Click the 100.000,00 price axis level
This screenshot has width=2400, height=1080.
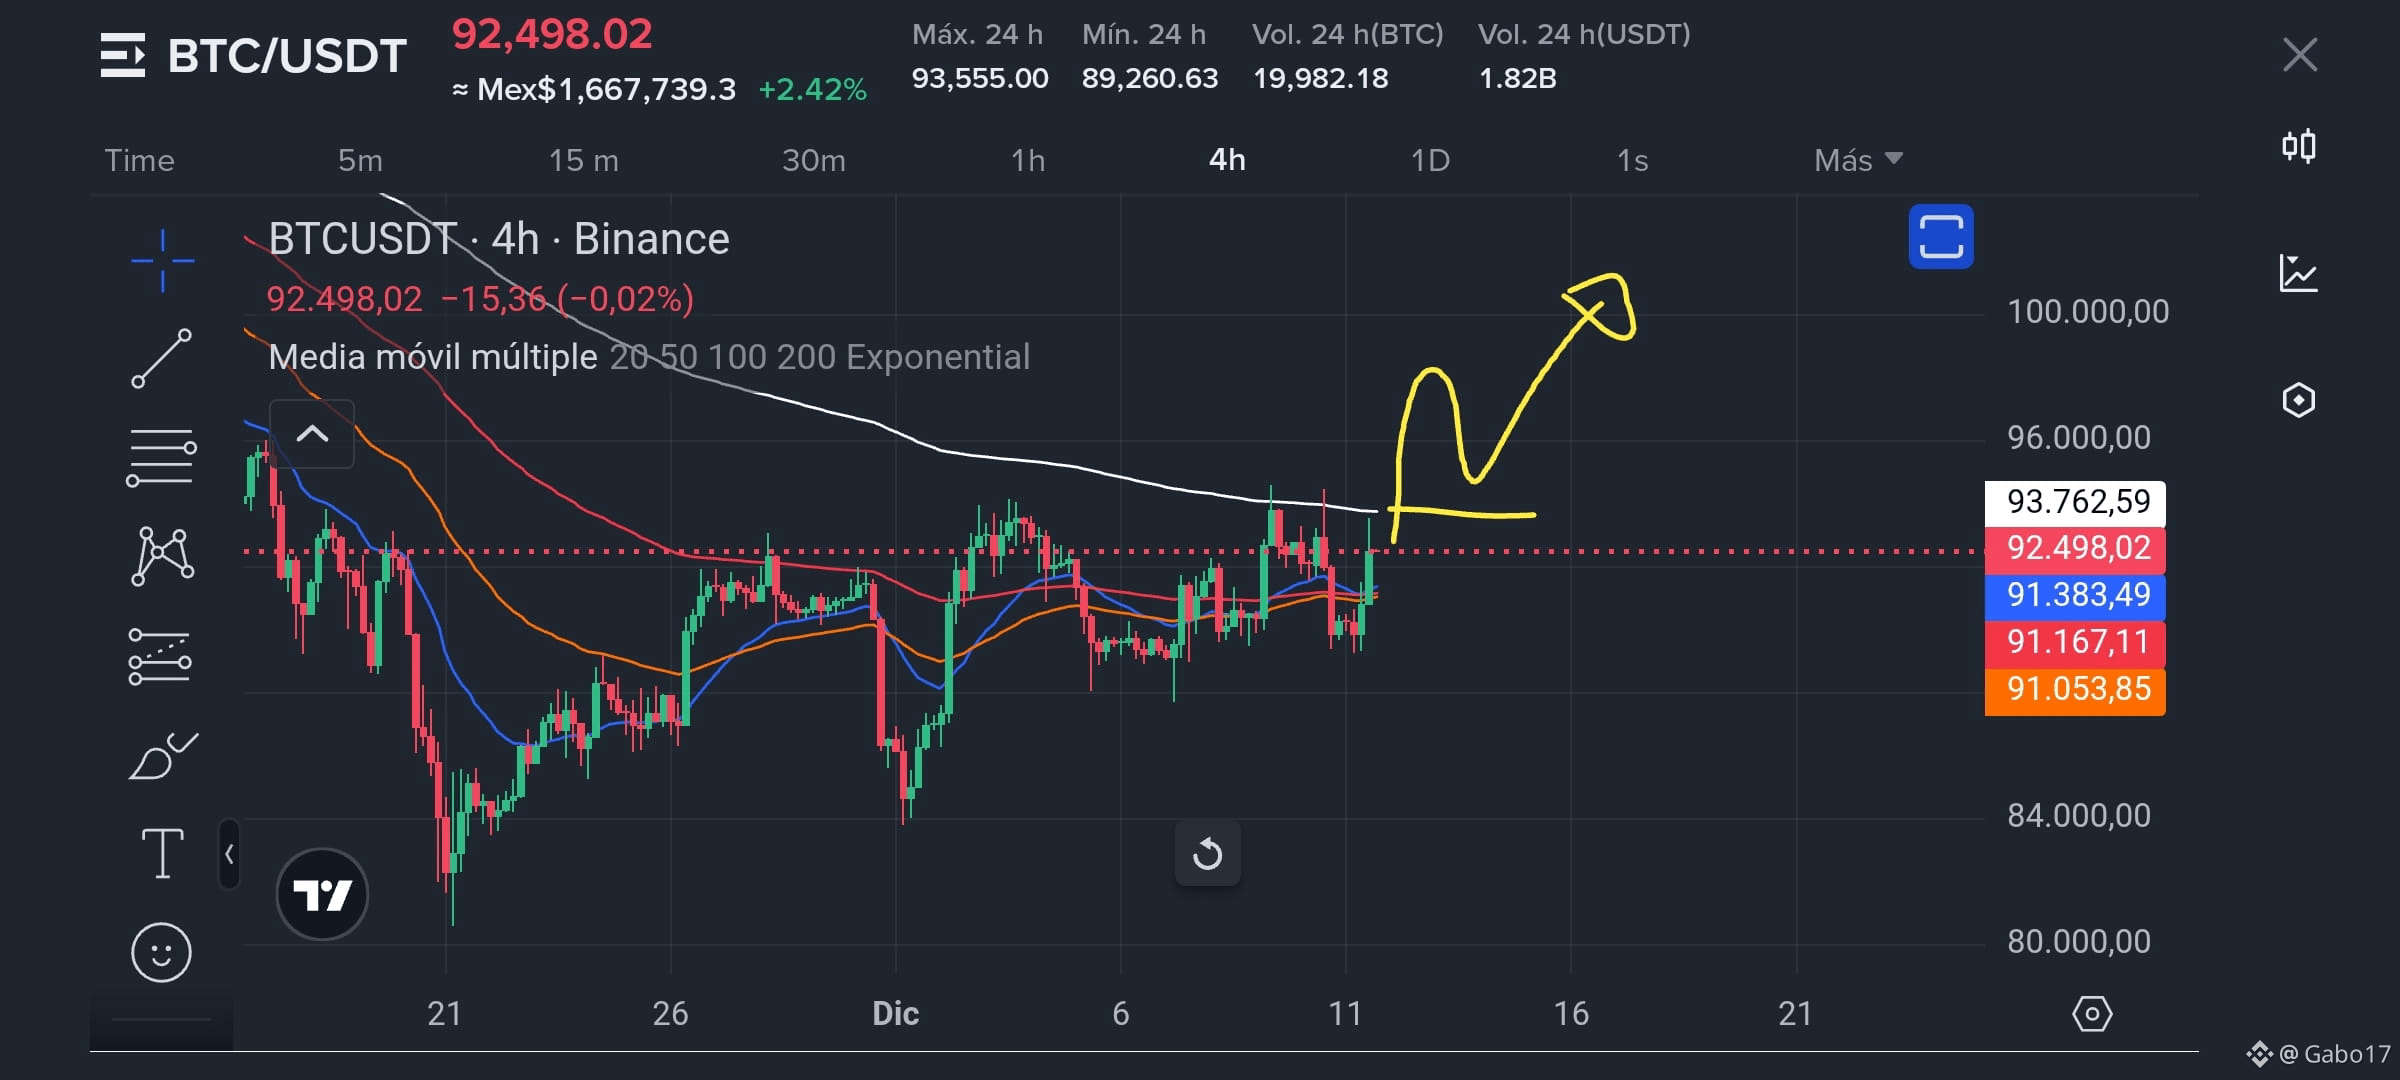click(2088, 311)
